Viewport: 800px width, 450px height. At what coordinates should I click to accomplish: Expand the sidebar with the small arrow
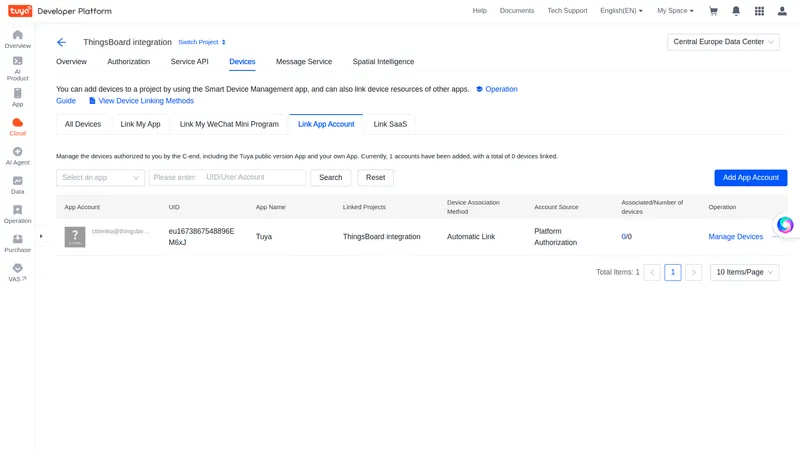click(x=41, y=236)
